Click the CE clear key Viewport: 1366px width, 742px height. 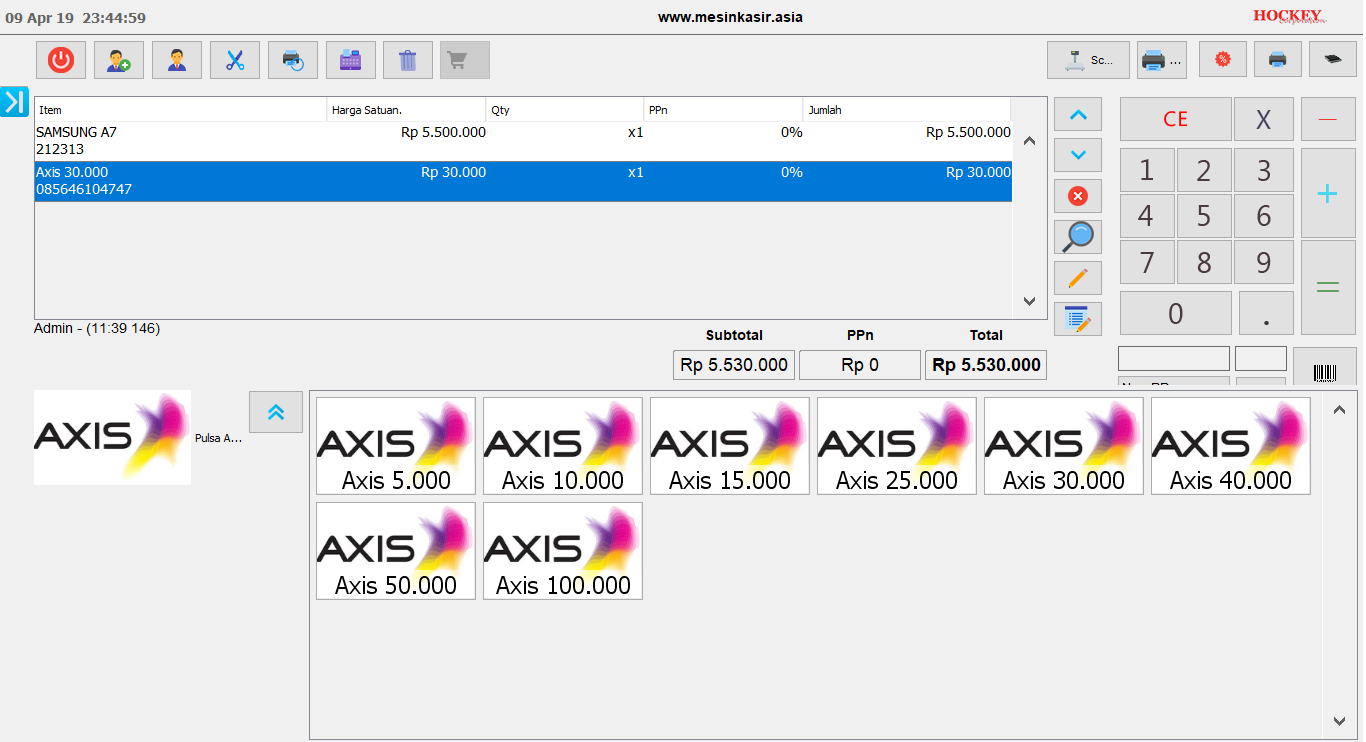1176,119
